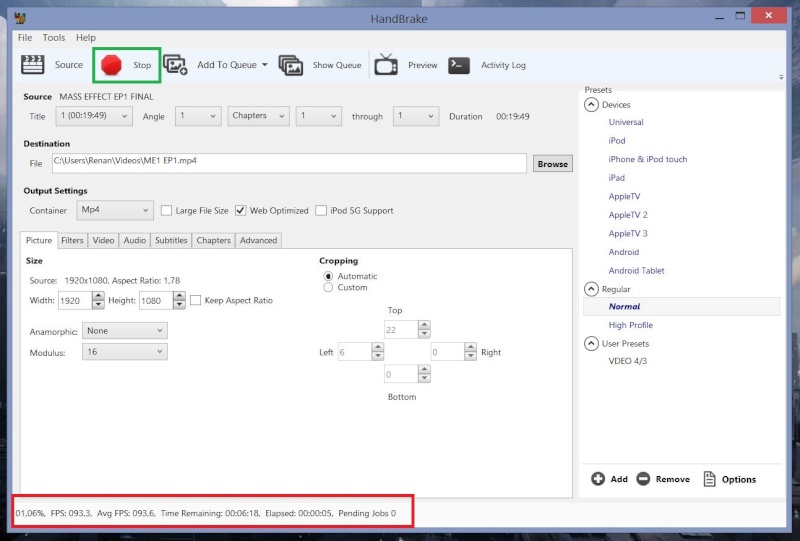Select the AppleTV 3 preset

[x=628, y=233]
